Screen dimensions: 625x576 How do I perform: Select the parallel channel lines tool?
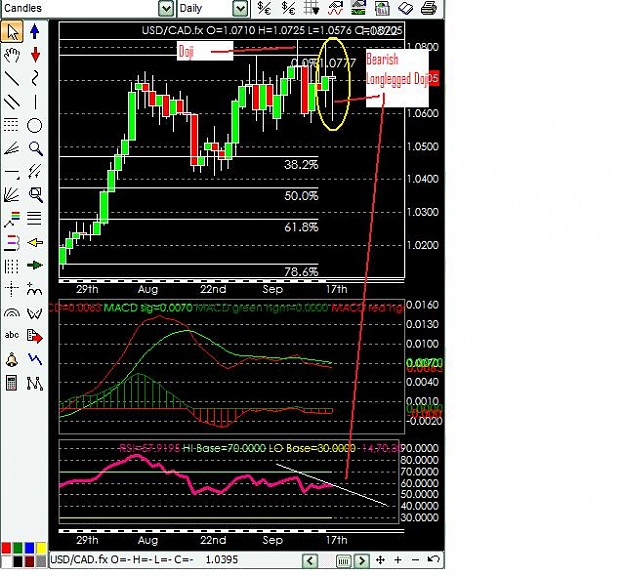[12, 102]
